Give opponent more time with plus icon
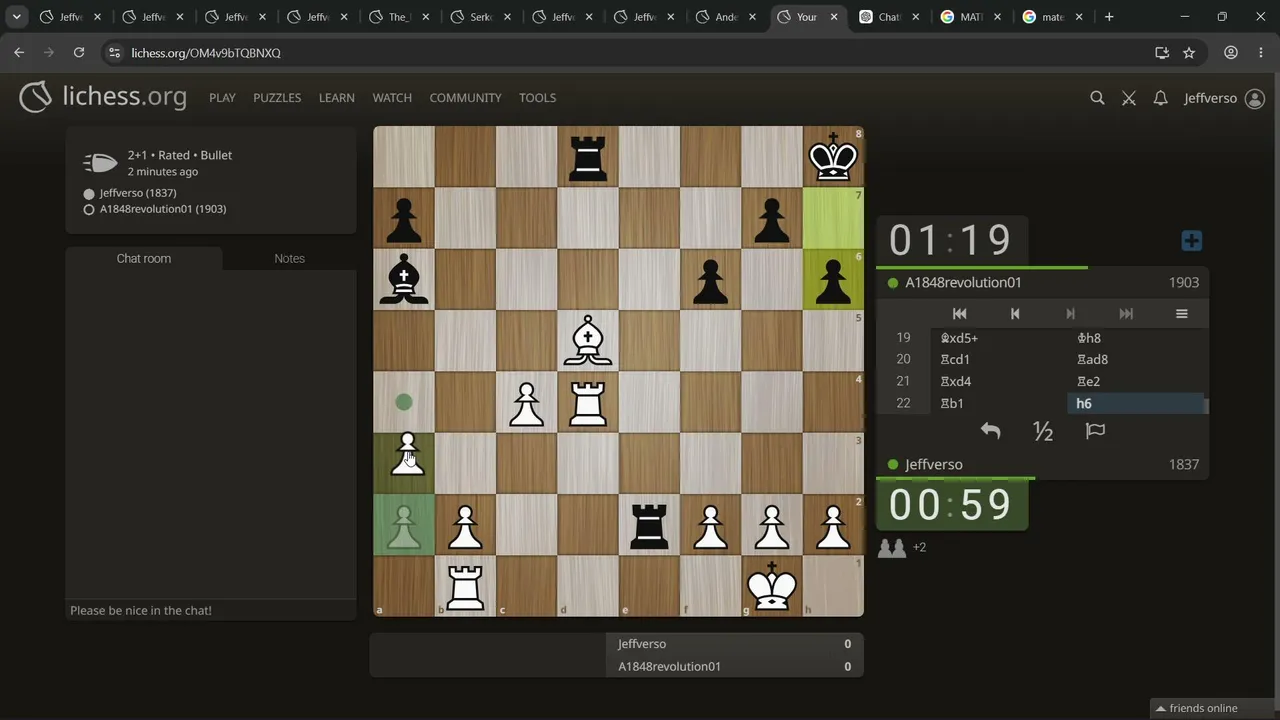This screenshot has height=720, width=1280. (1191, 241)
